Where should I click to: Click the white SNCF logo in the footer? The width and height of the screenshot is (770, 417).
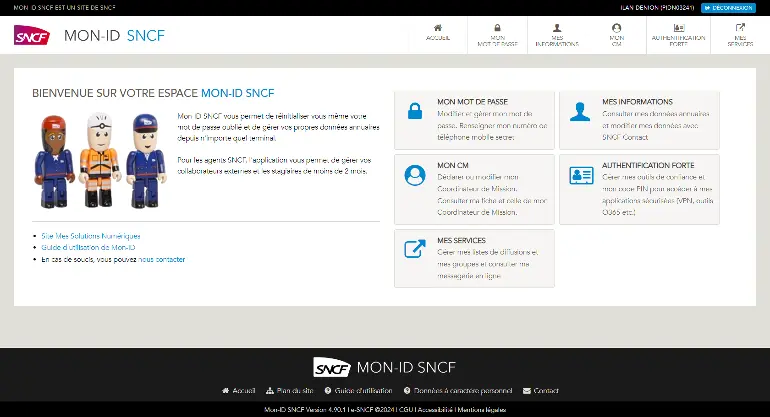coord(332,367)
